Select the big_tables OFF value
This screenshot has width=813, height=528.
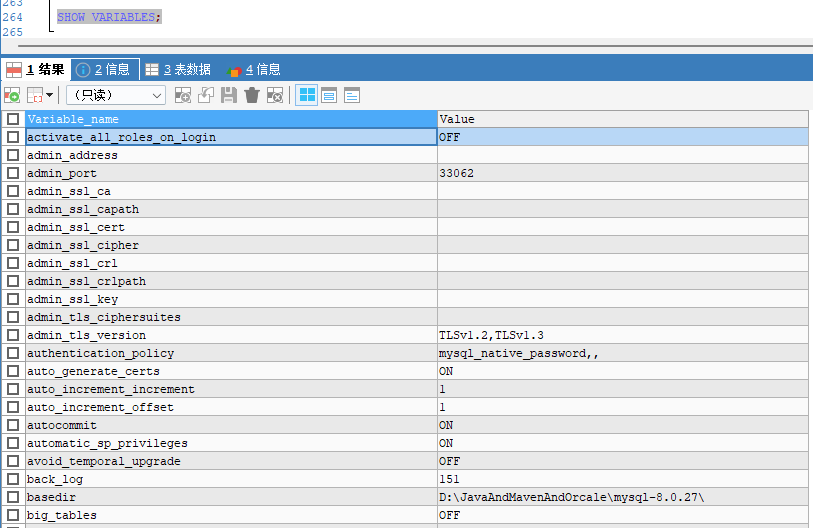click(623, 515)
